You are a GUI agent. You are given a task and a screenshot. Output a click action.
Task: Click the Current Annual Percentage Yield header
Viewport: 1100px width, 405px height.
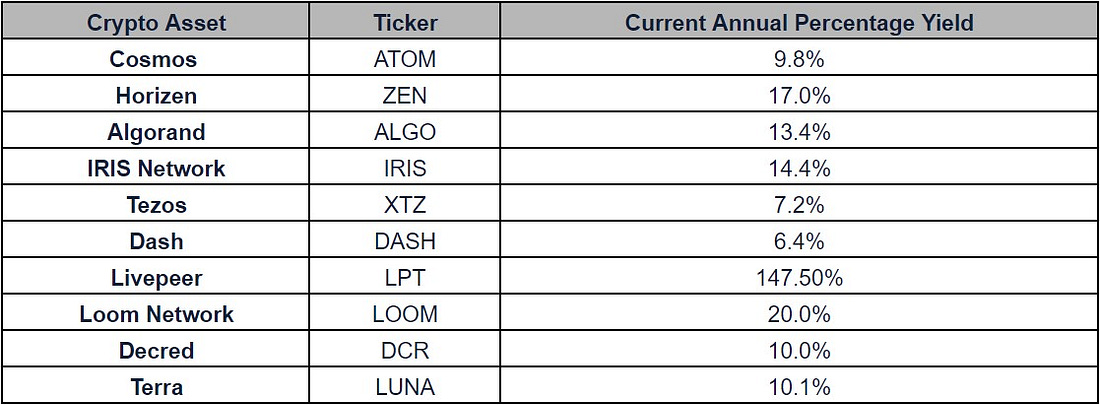coord(799,22)
